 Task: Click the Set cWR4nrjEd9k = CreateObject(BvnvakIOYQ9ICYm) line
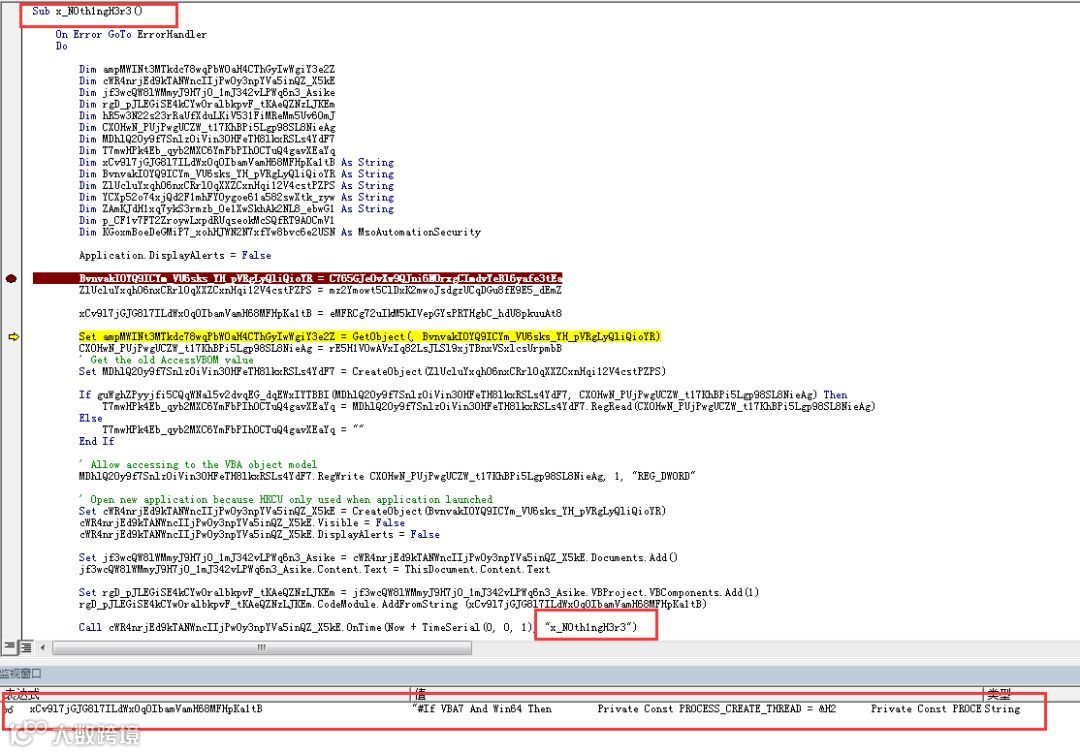click(x=372, y=511)
